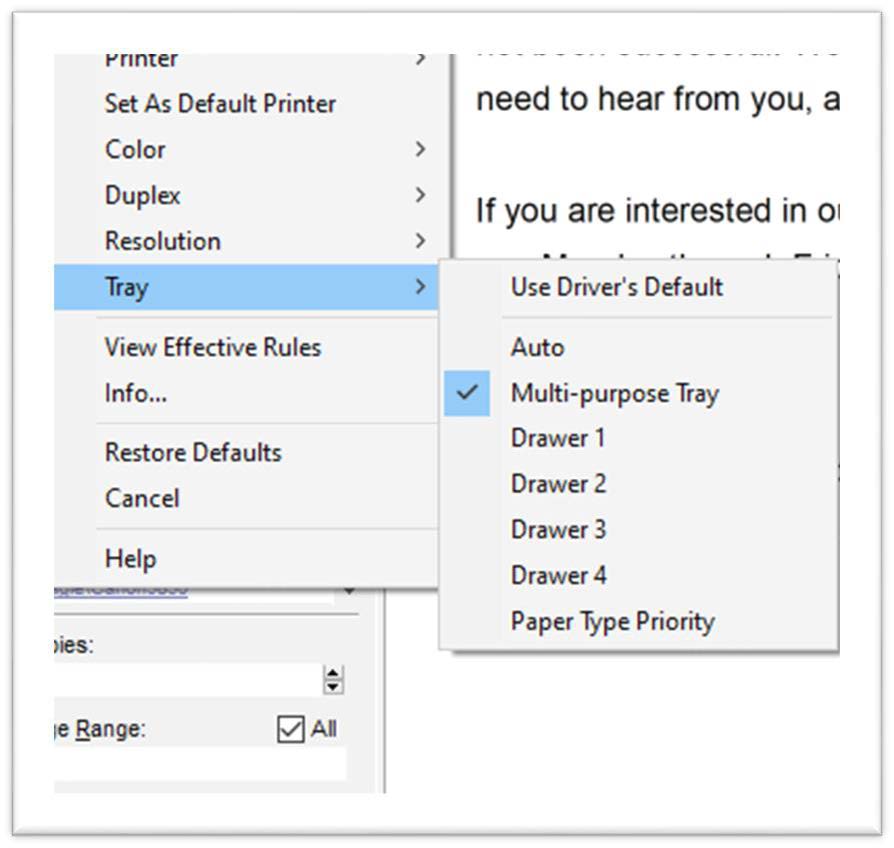This screenshot has width=894, height=848.
Task: Open the Printer submenu arrow
Action: coord(420,60)
